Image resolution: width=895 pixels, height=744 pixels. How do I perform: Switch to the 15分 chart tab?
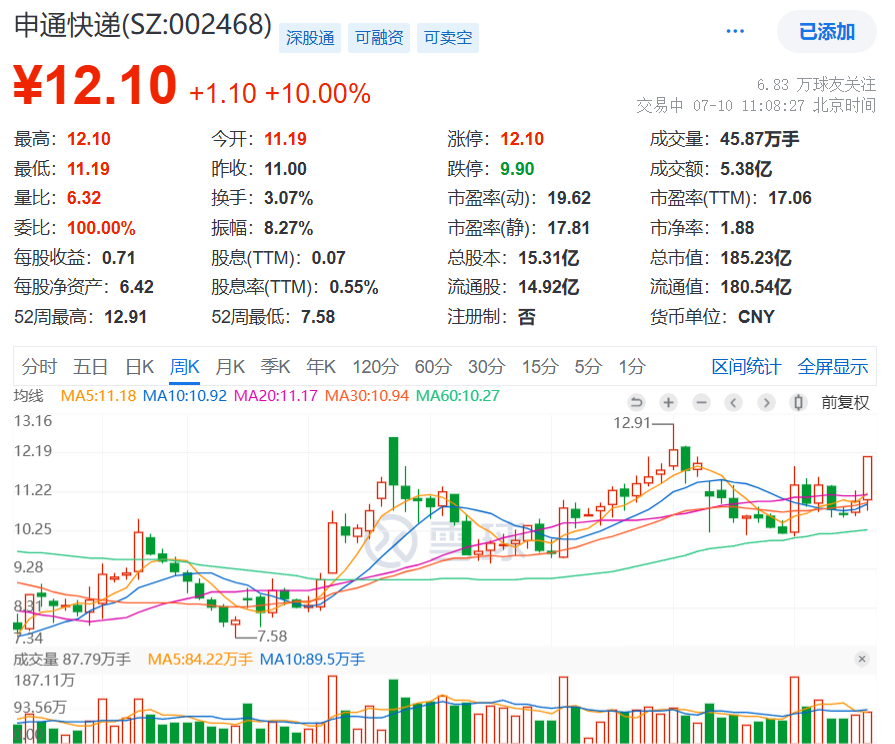[539, 367]
